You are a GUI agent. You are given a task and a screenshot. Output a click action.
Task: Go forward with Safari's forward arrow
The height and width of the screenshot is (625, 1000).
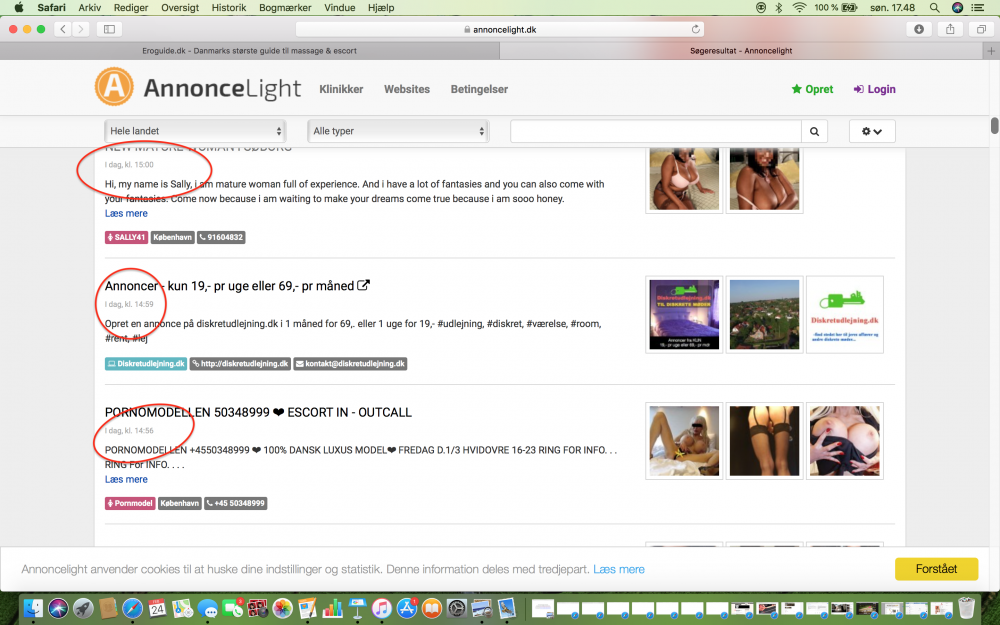tap(80, 29)
